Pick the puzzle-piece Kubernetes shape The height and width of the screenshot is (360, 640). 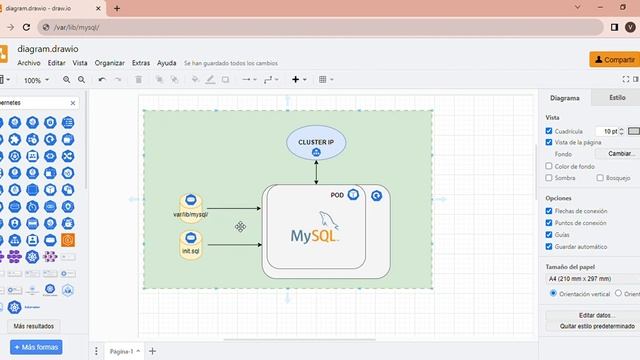(15, 140)
